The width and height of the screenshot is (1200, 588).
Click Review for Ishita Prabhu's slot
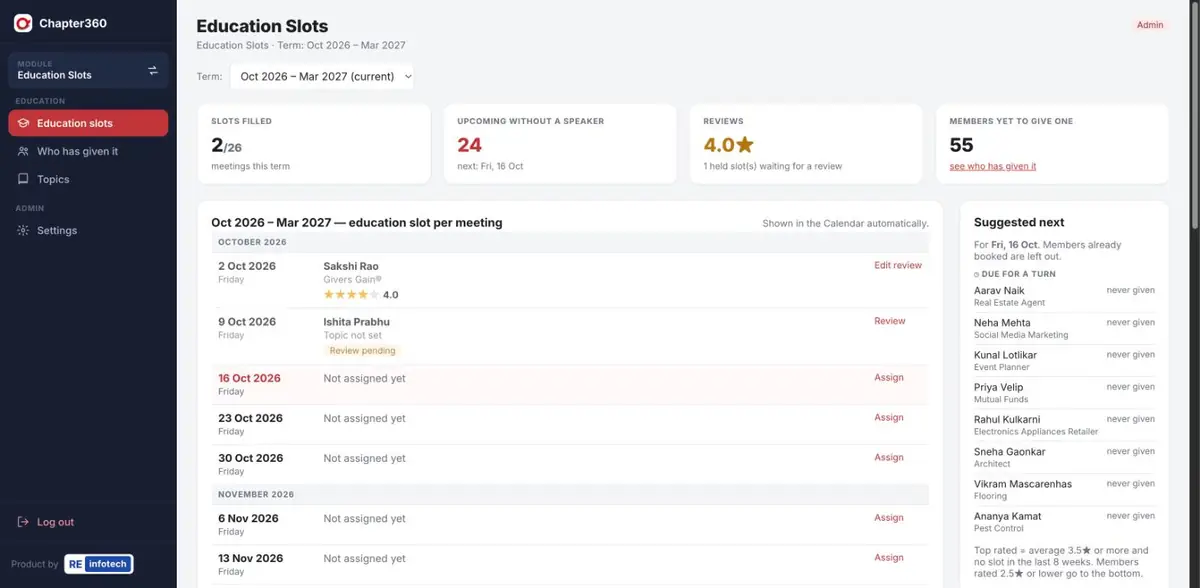click(890, 321)
